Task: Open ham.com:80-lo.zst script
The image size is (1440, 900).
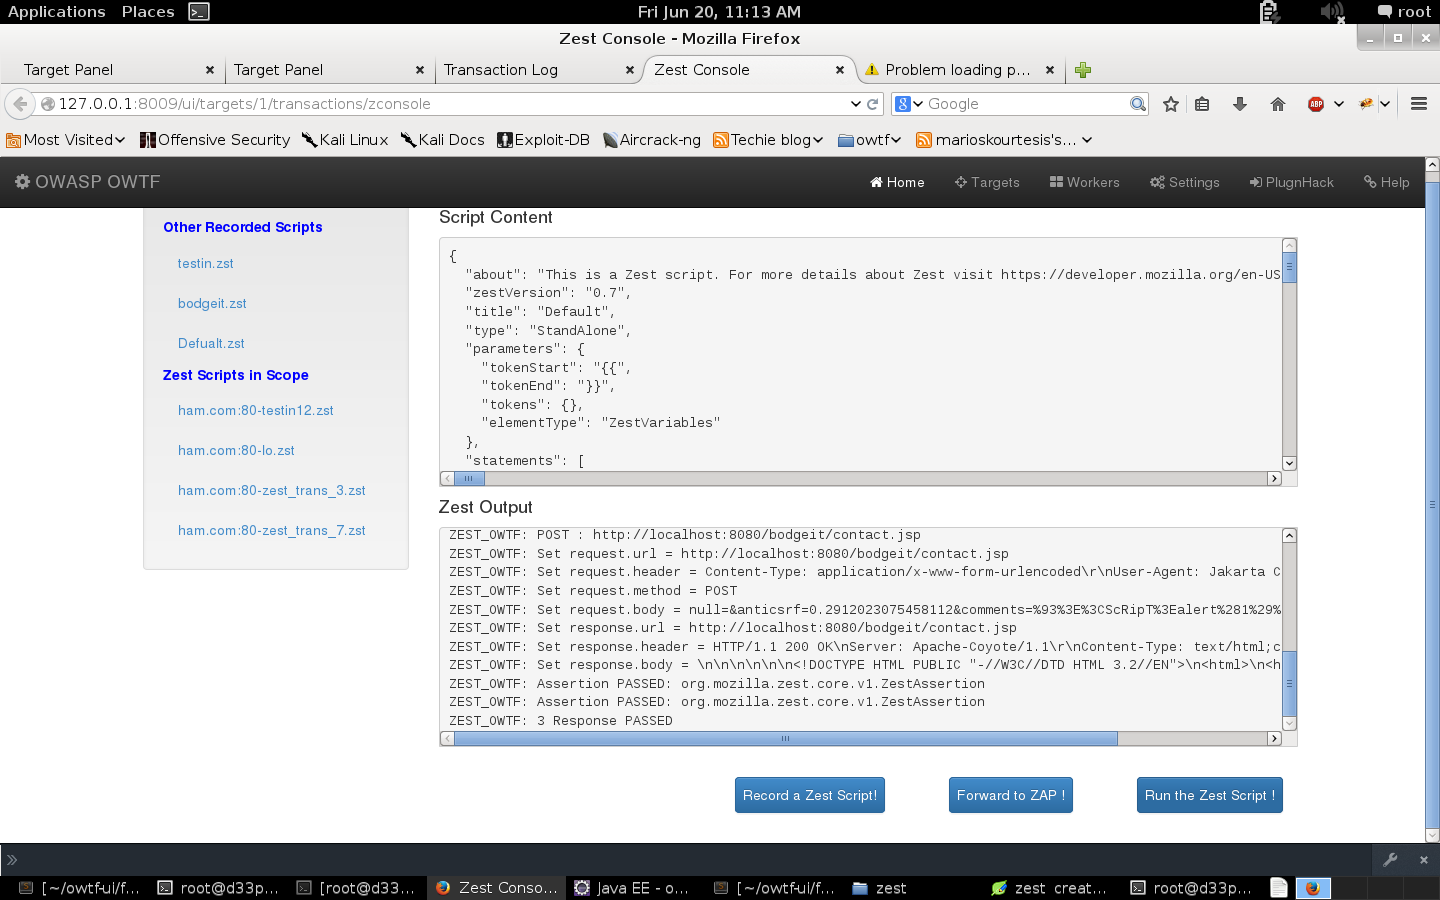Action: (x=236, y=450)
